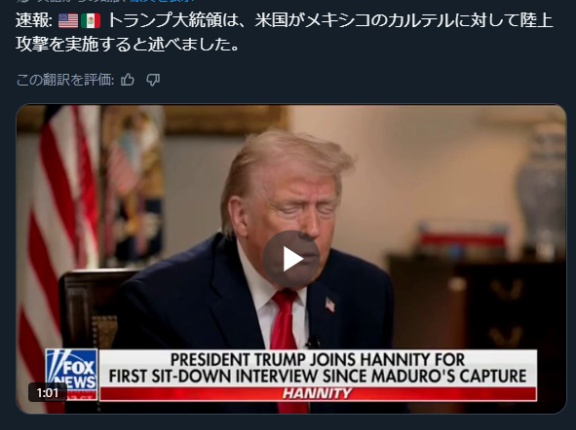Click the gold picture frame in the video

226,119
